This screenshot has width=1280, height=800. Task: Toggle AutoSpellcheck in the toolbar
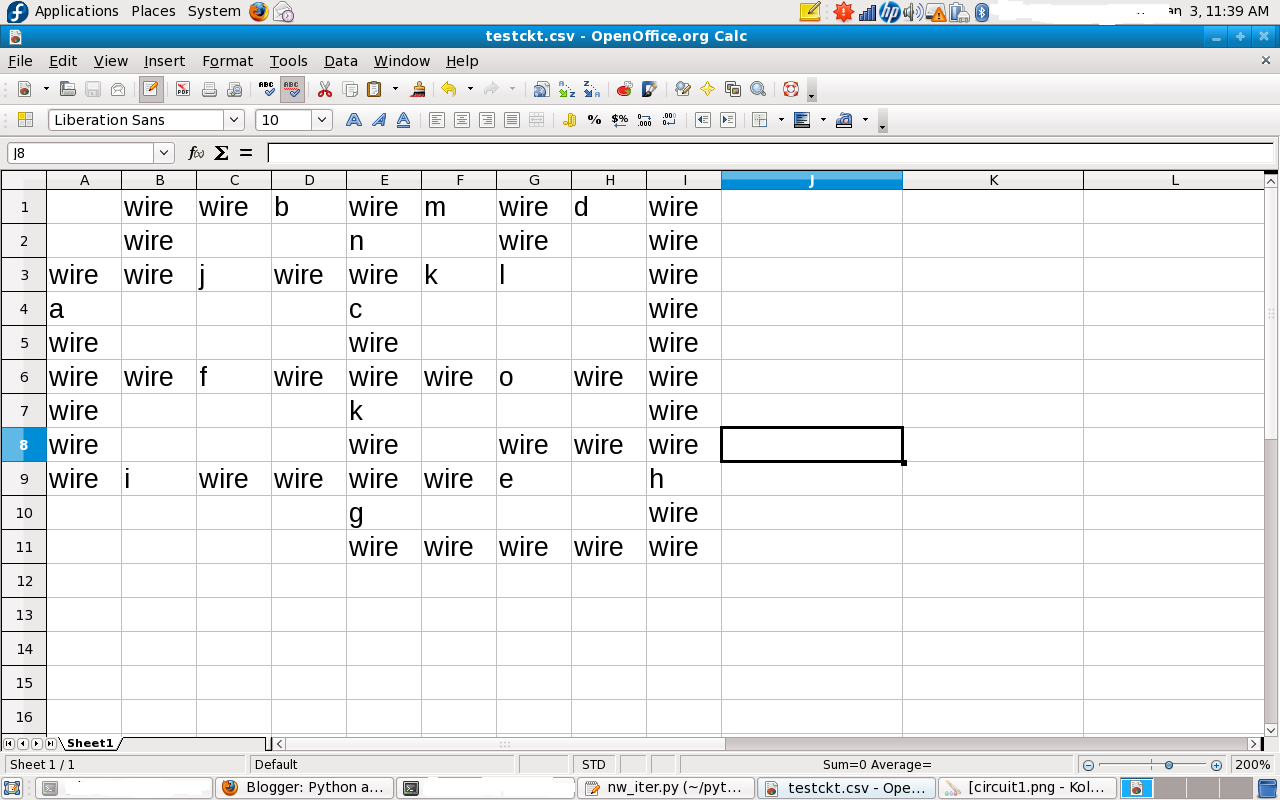click(292, 89)
